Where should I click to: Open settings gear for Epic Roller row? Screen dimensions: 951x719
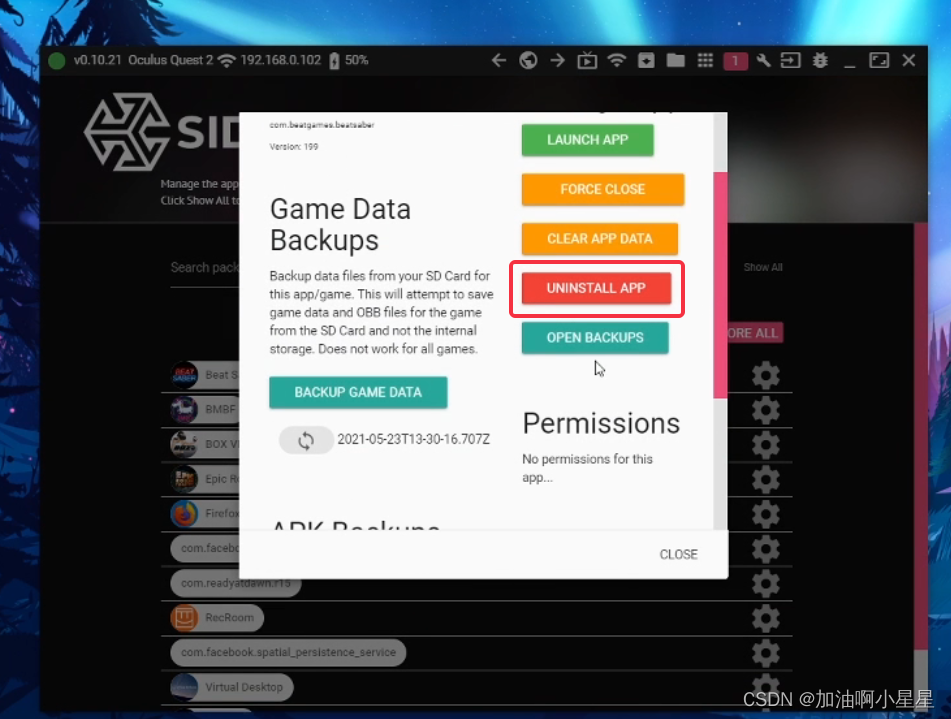point(765,480)
